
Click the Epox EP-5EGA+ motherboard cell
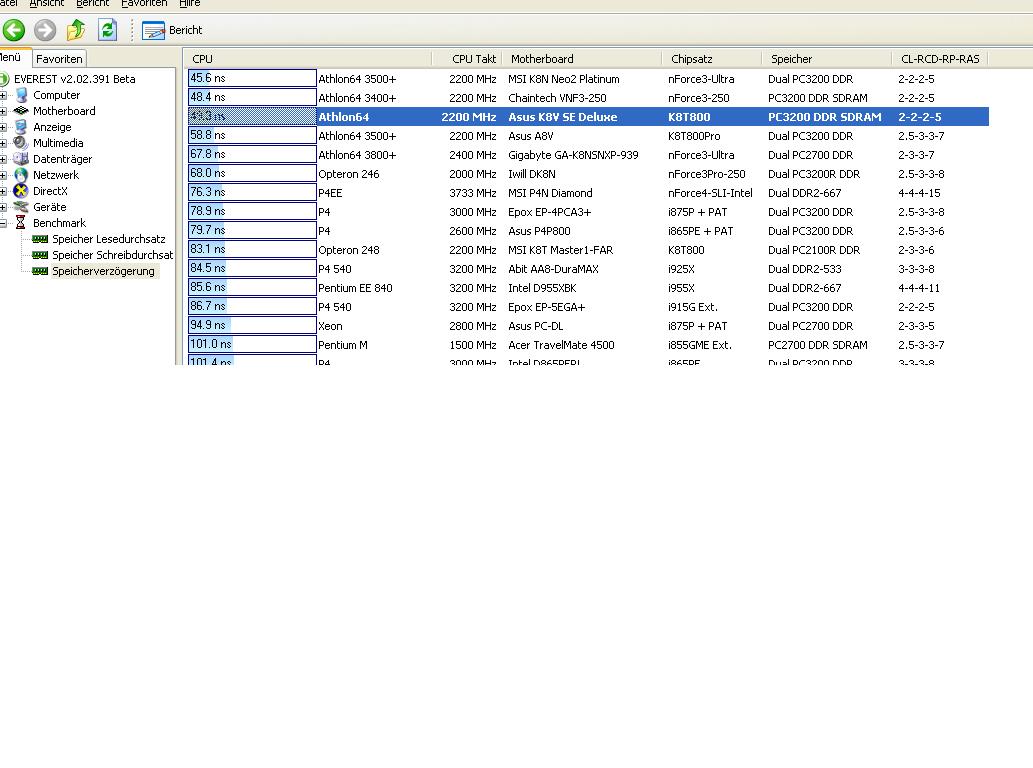[x=547, y=308]
